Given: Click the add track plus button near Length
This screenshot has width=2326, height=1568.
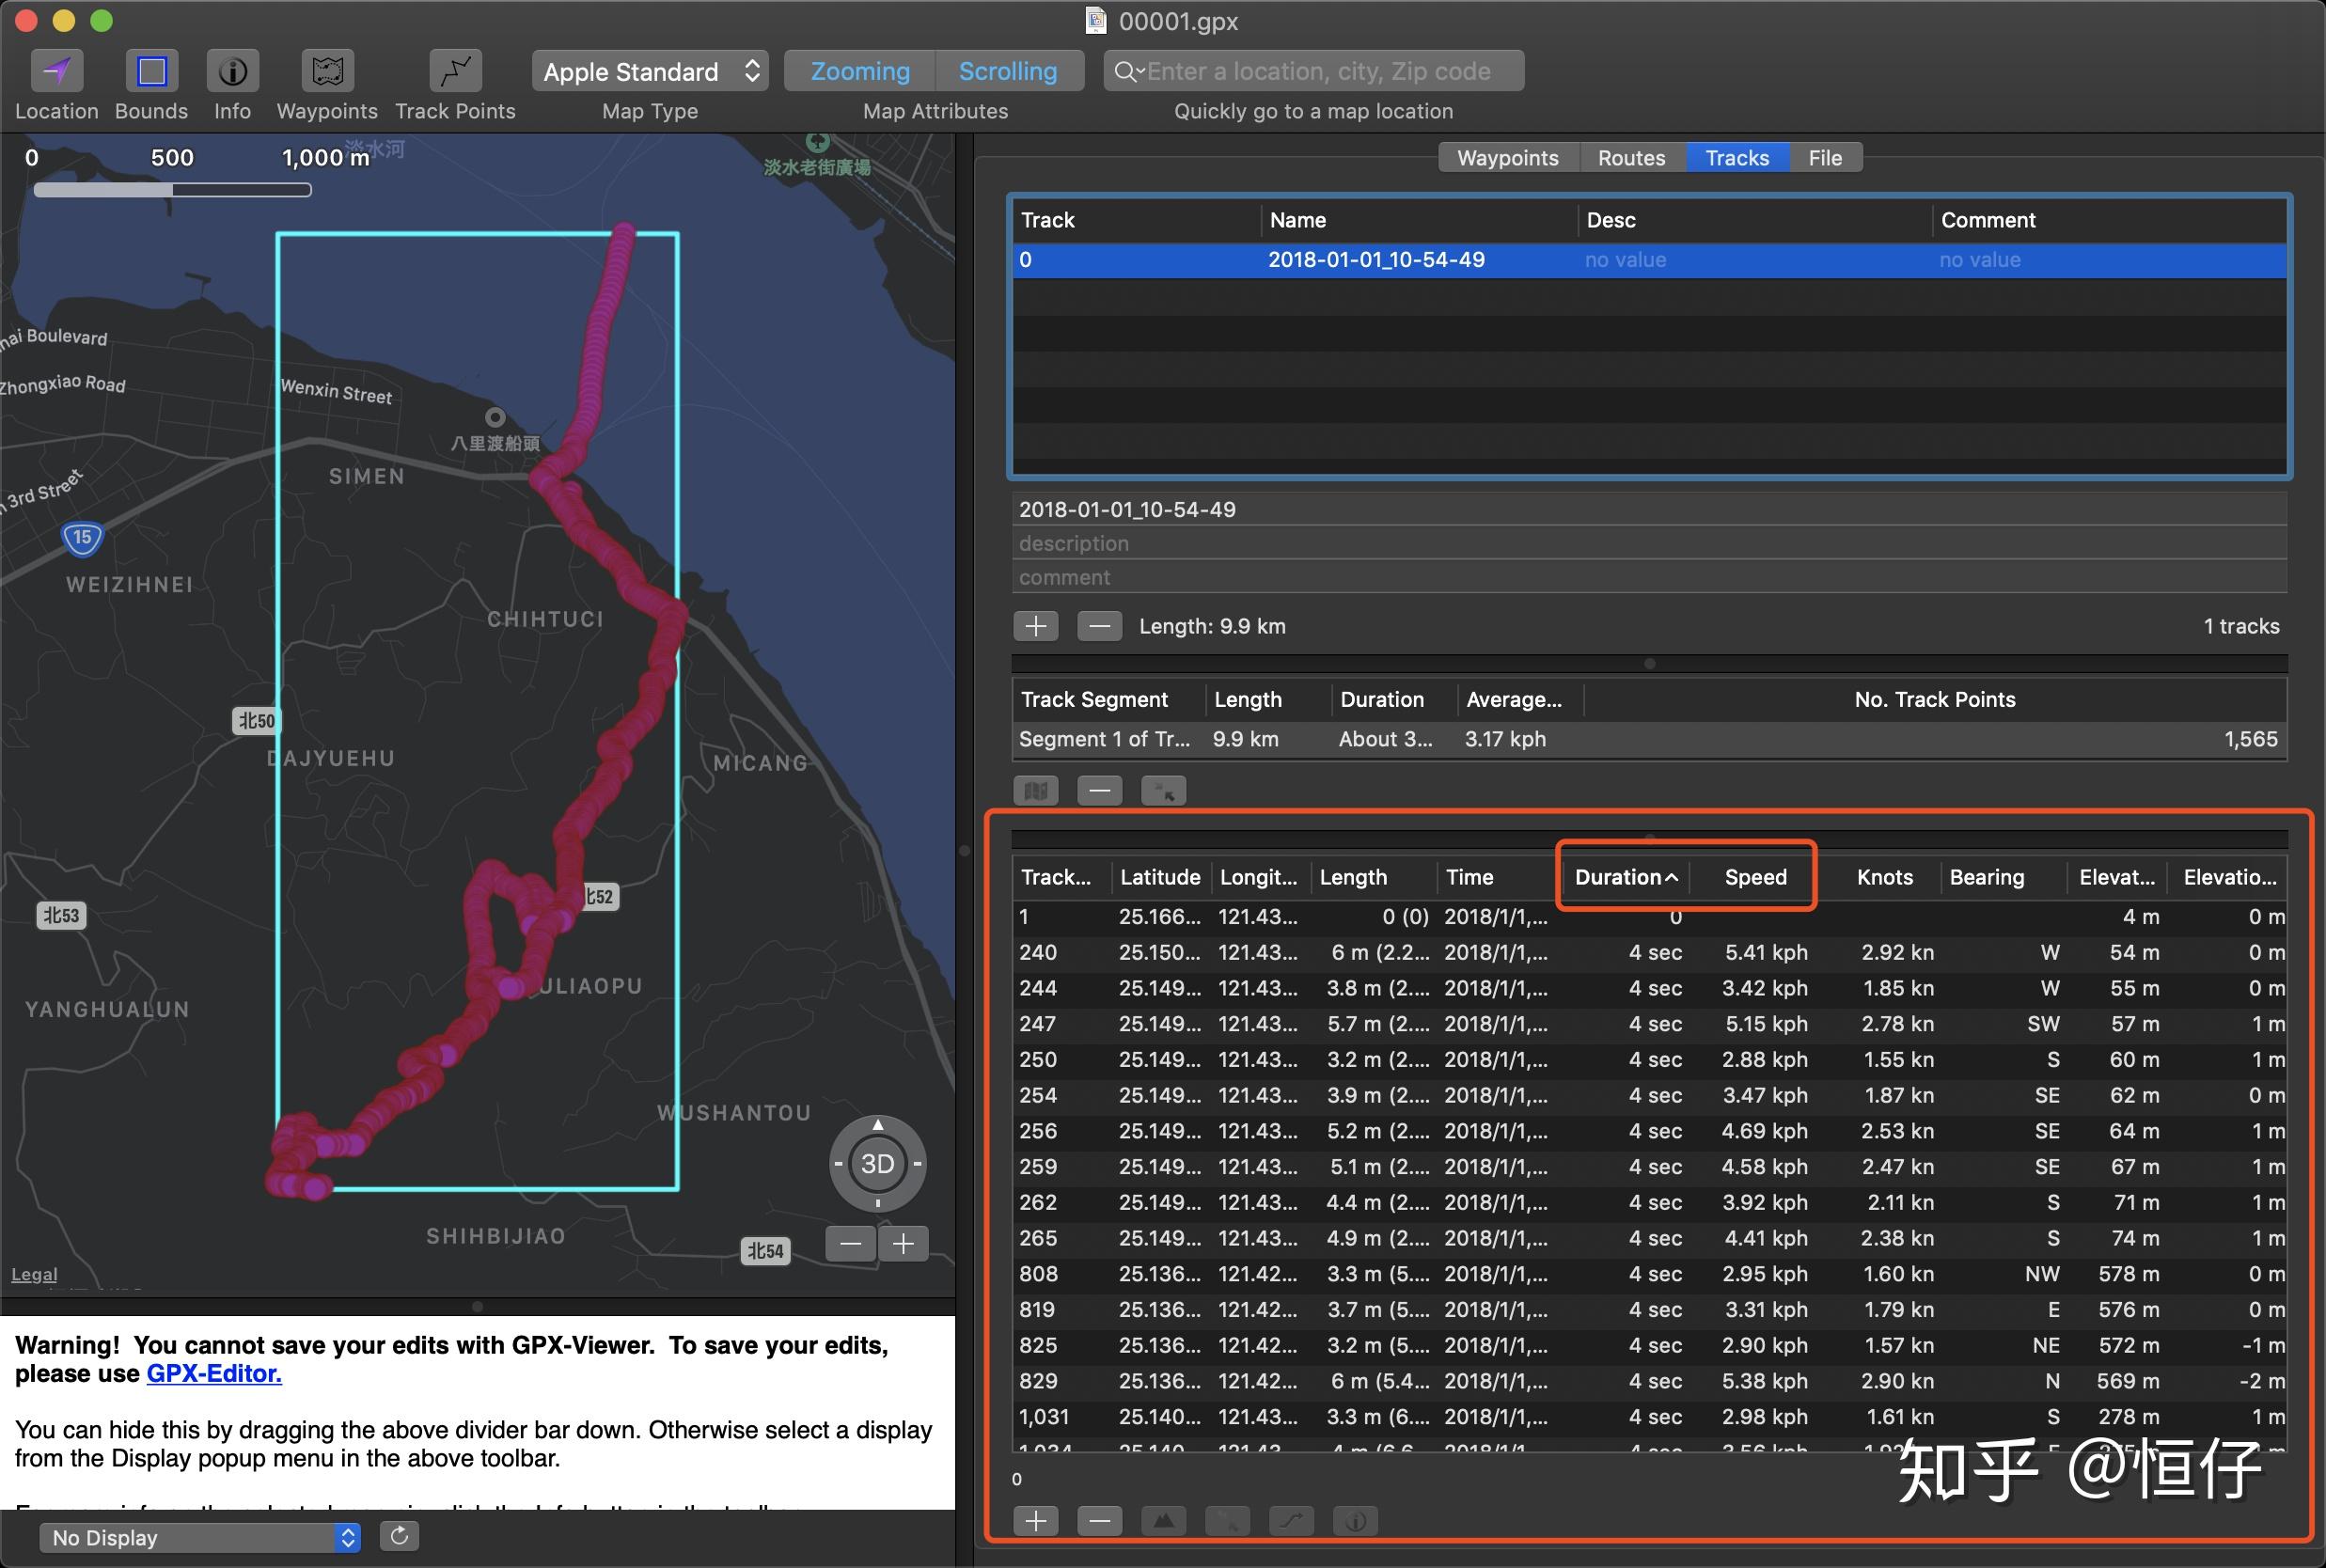Looking at the screenshot, I should pos(1035,626).
